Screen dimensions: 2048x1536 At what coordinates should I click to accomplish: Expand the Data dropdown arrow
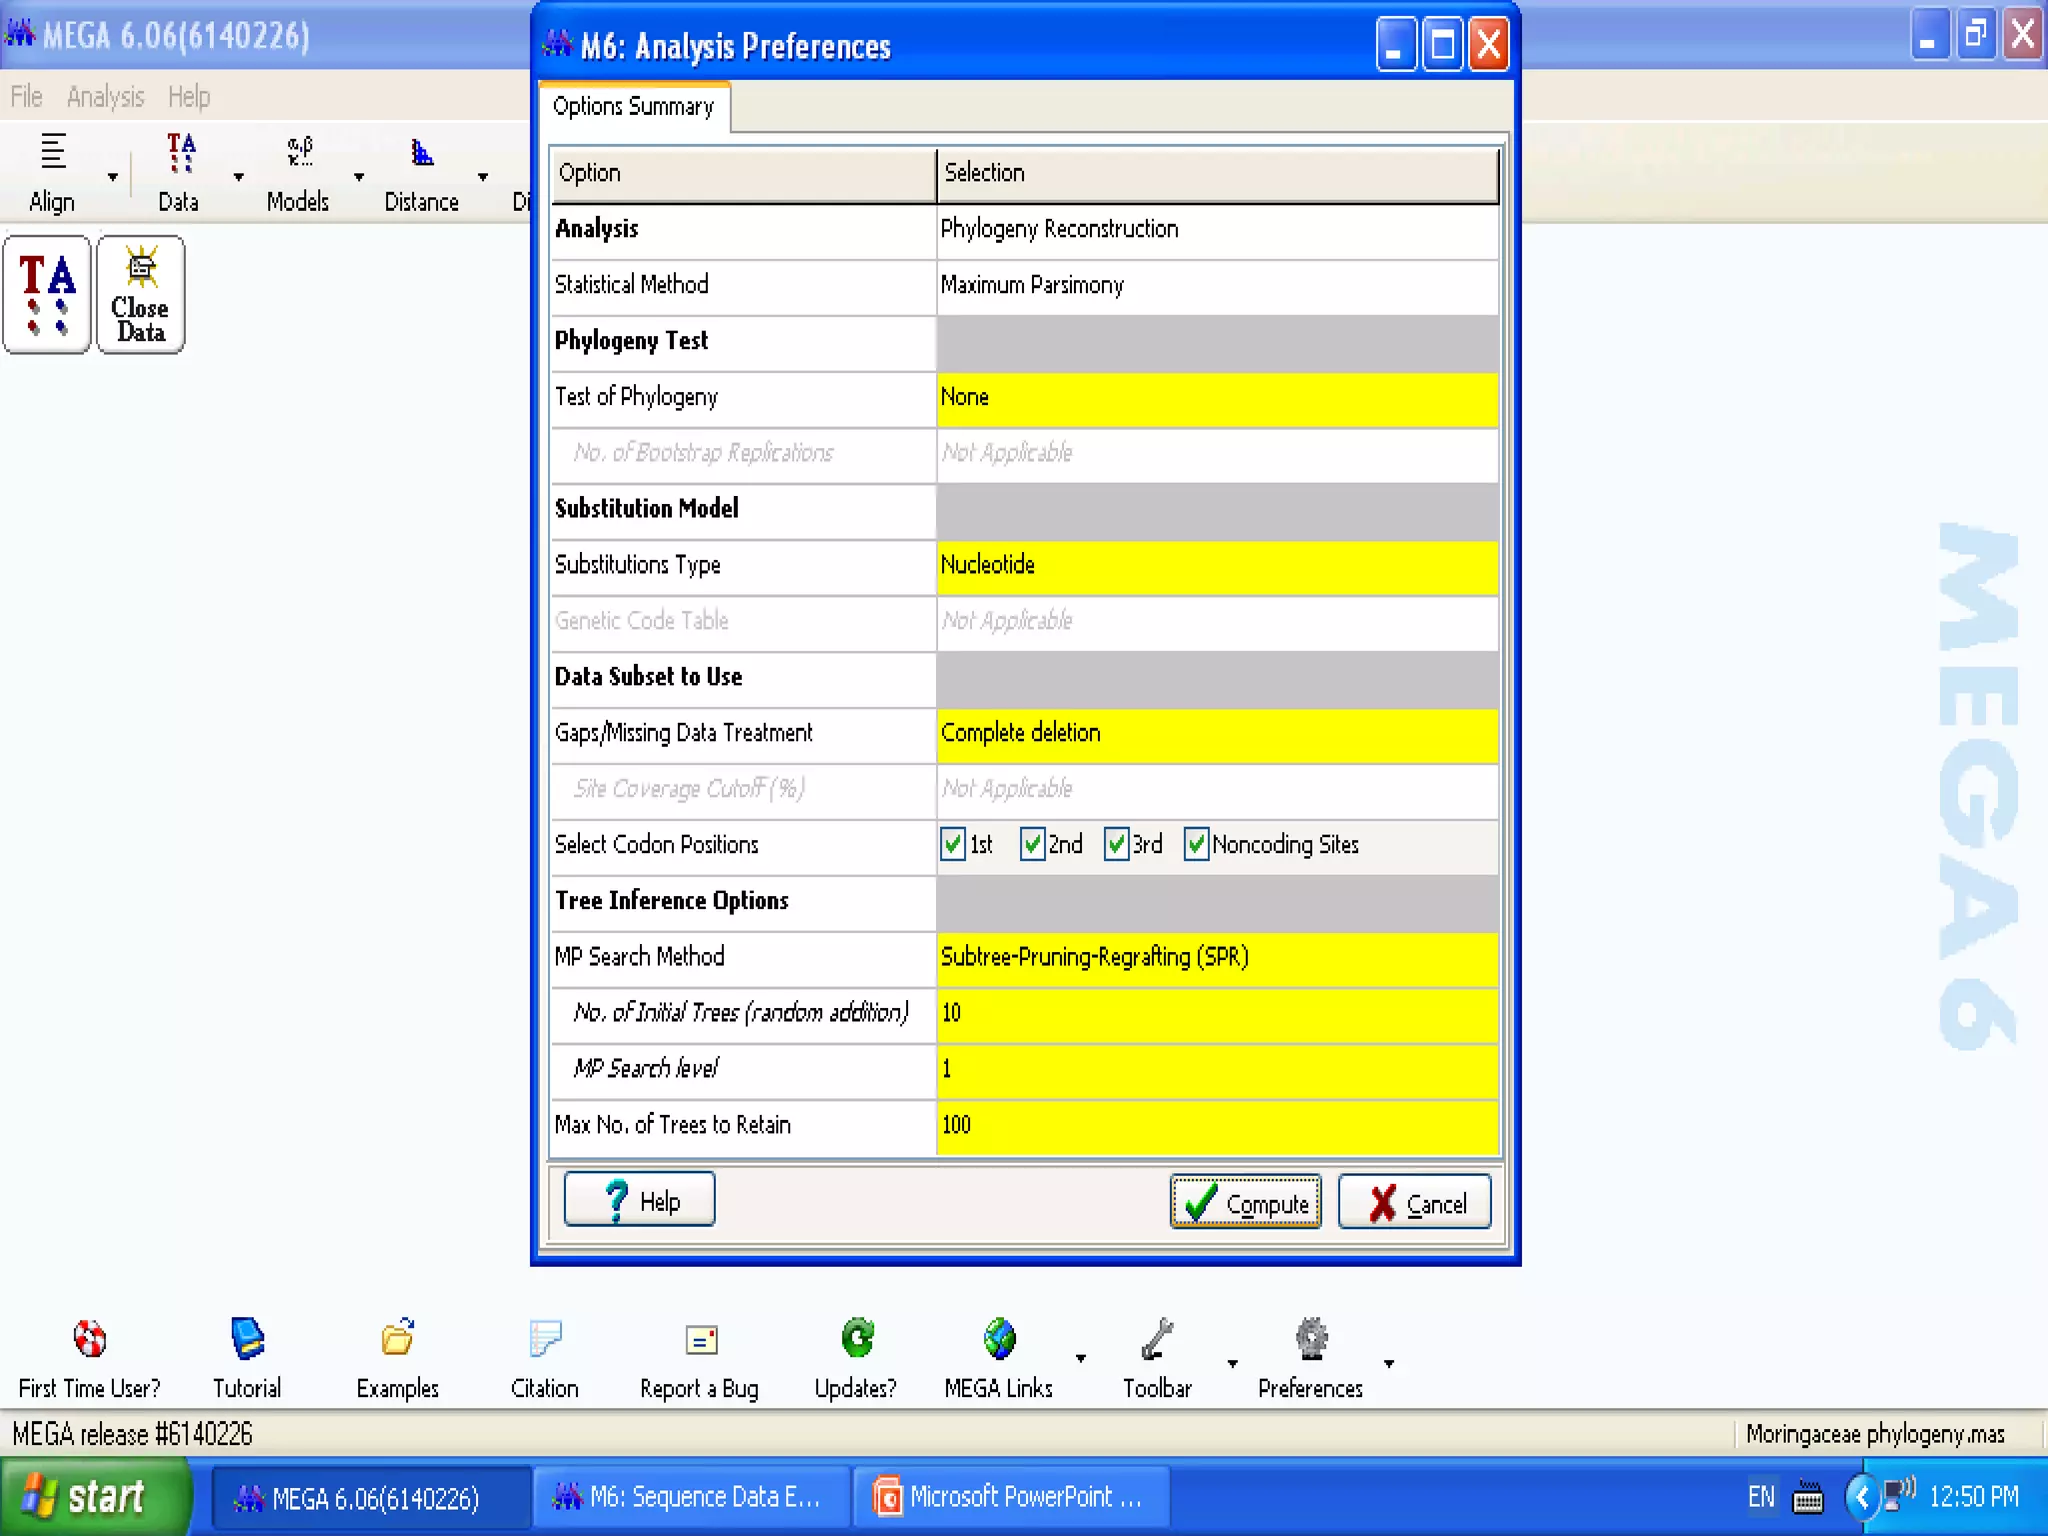click(x=238, y=177)
